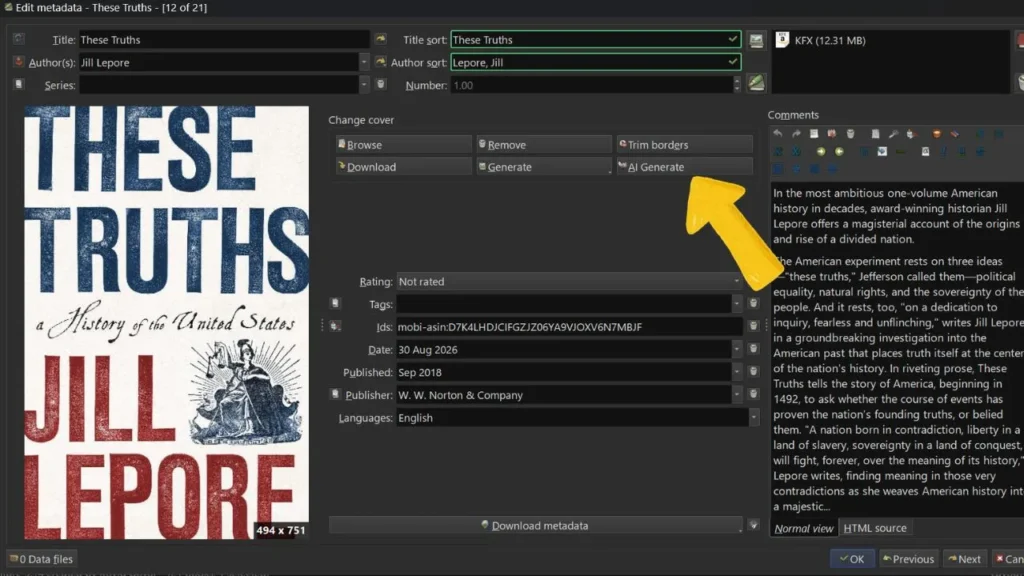Undo the last edit in Comments toolbar

pos(778,134)
